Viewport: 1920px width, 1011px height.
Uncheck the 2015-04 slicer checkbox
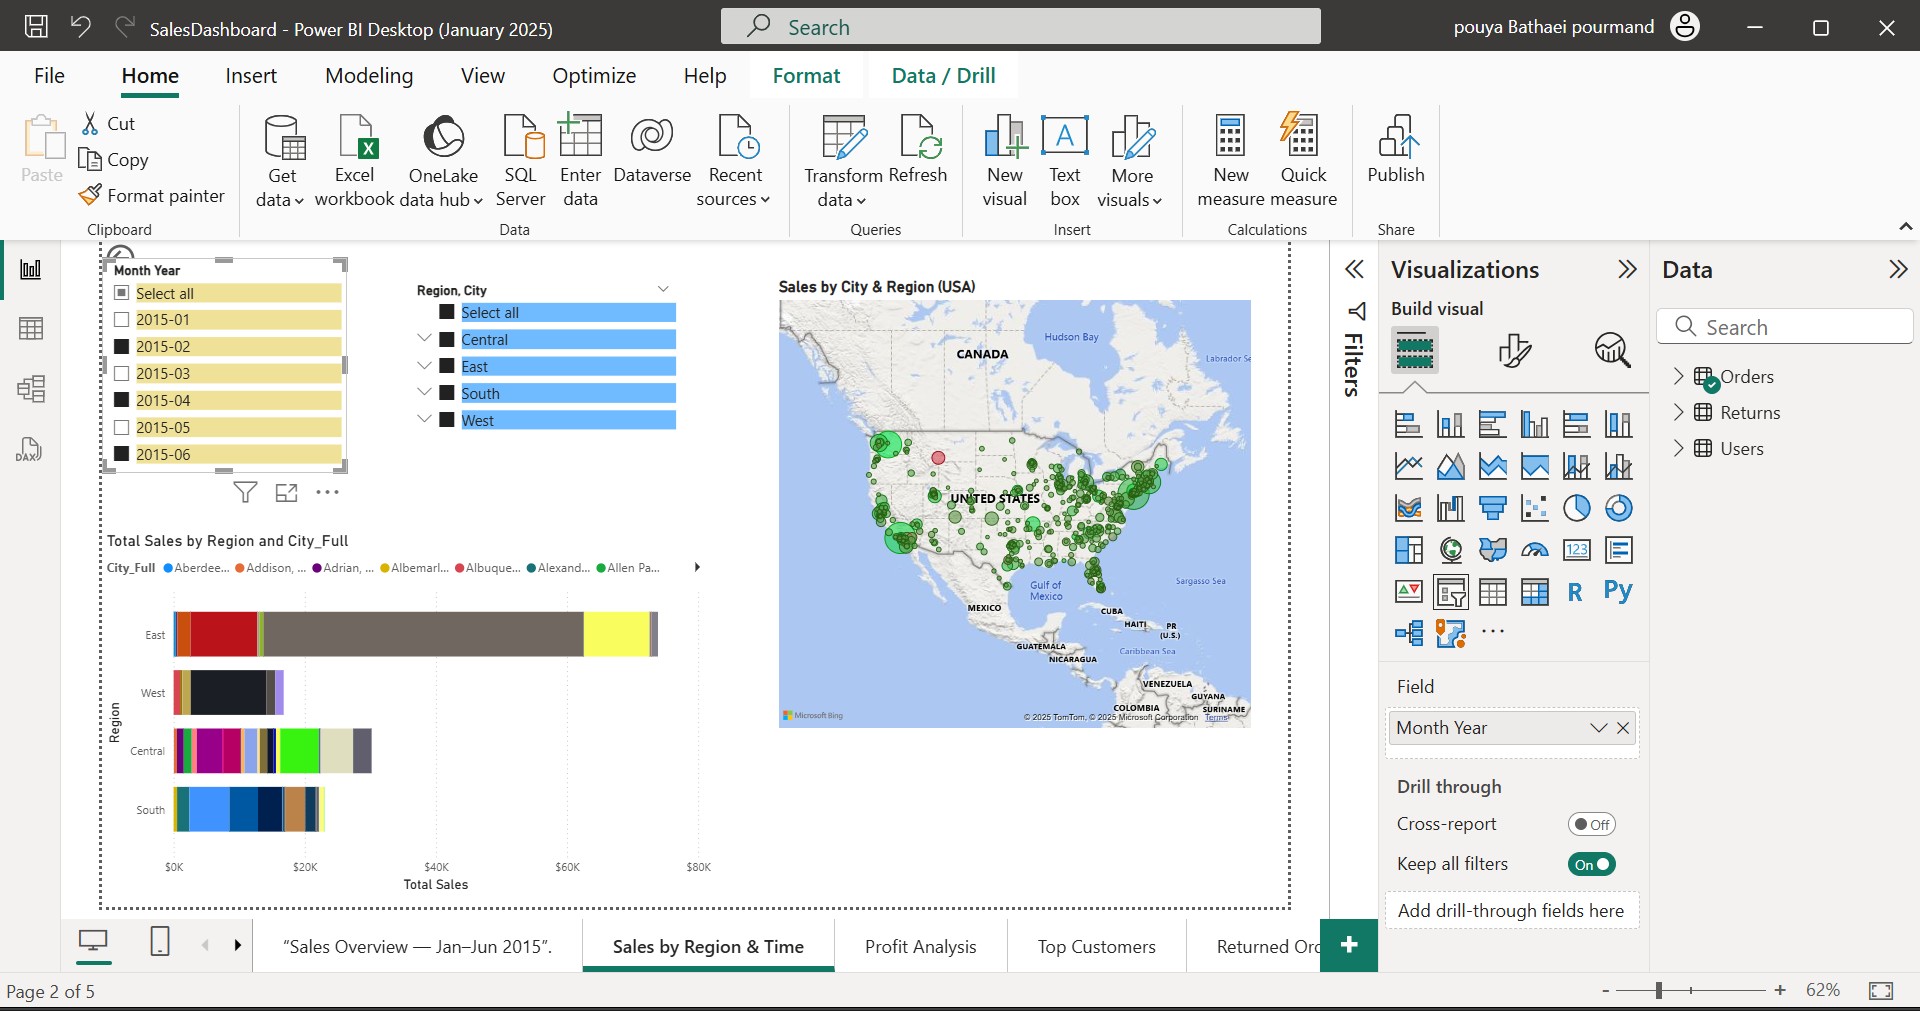pos(122,400)
